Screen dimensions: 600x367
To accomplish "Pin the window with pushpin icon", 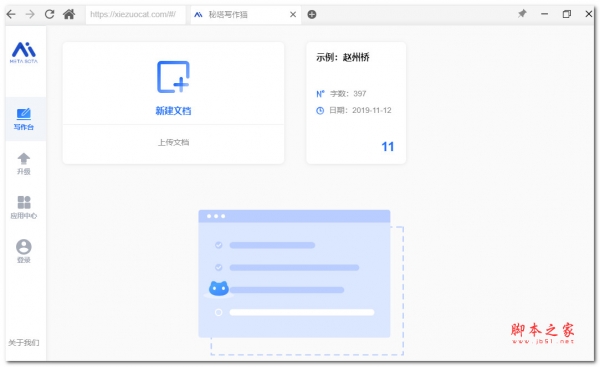I will tap(522, 14).
